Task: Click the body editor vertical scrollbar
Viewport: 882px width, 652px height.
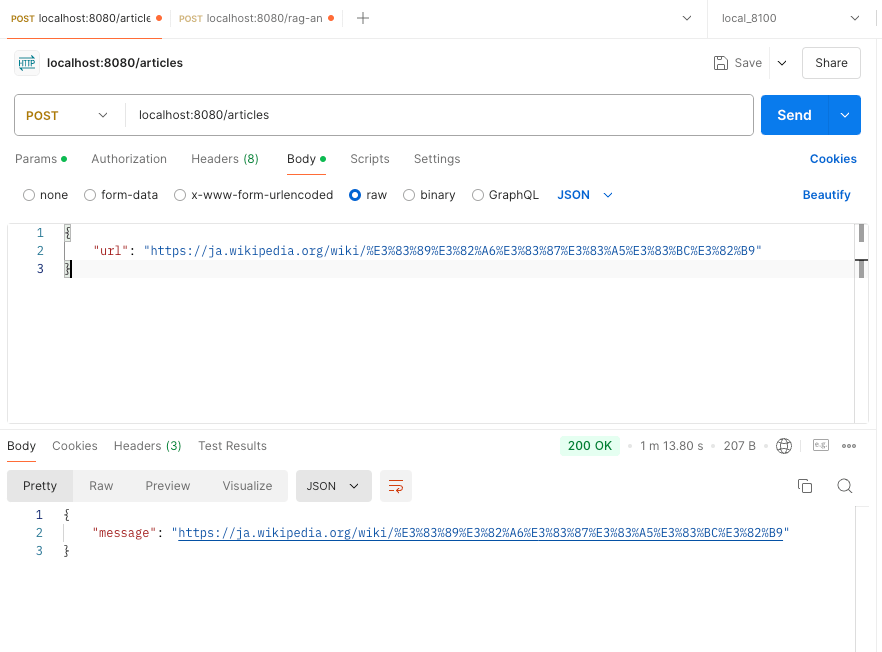Action: [x=861, y=323]
